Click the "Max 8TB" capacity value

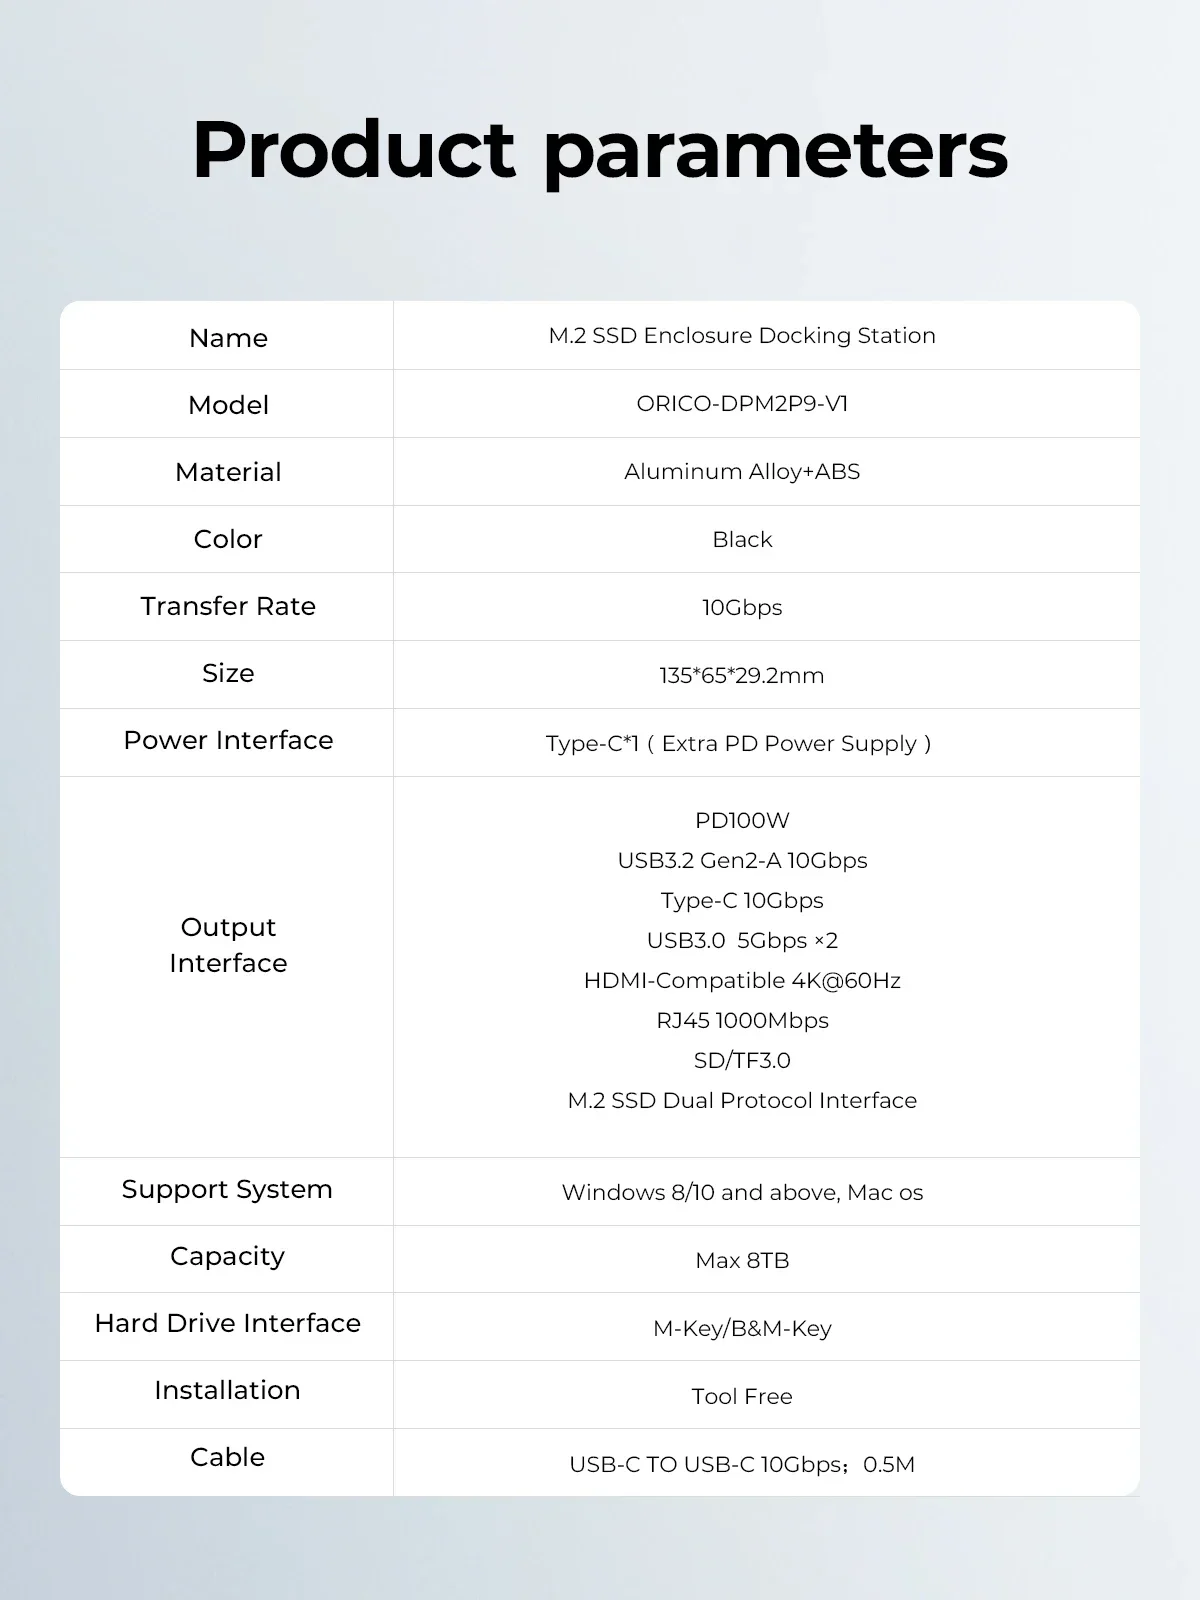(x=742, y=1261)
